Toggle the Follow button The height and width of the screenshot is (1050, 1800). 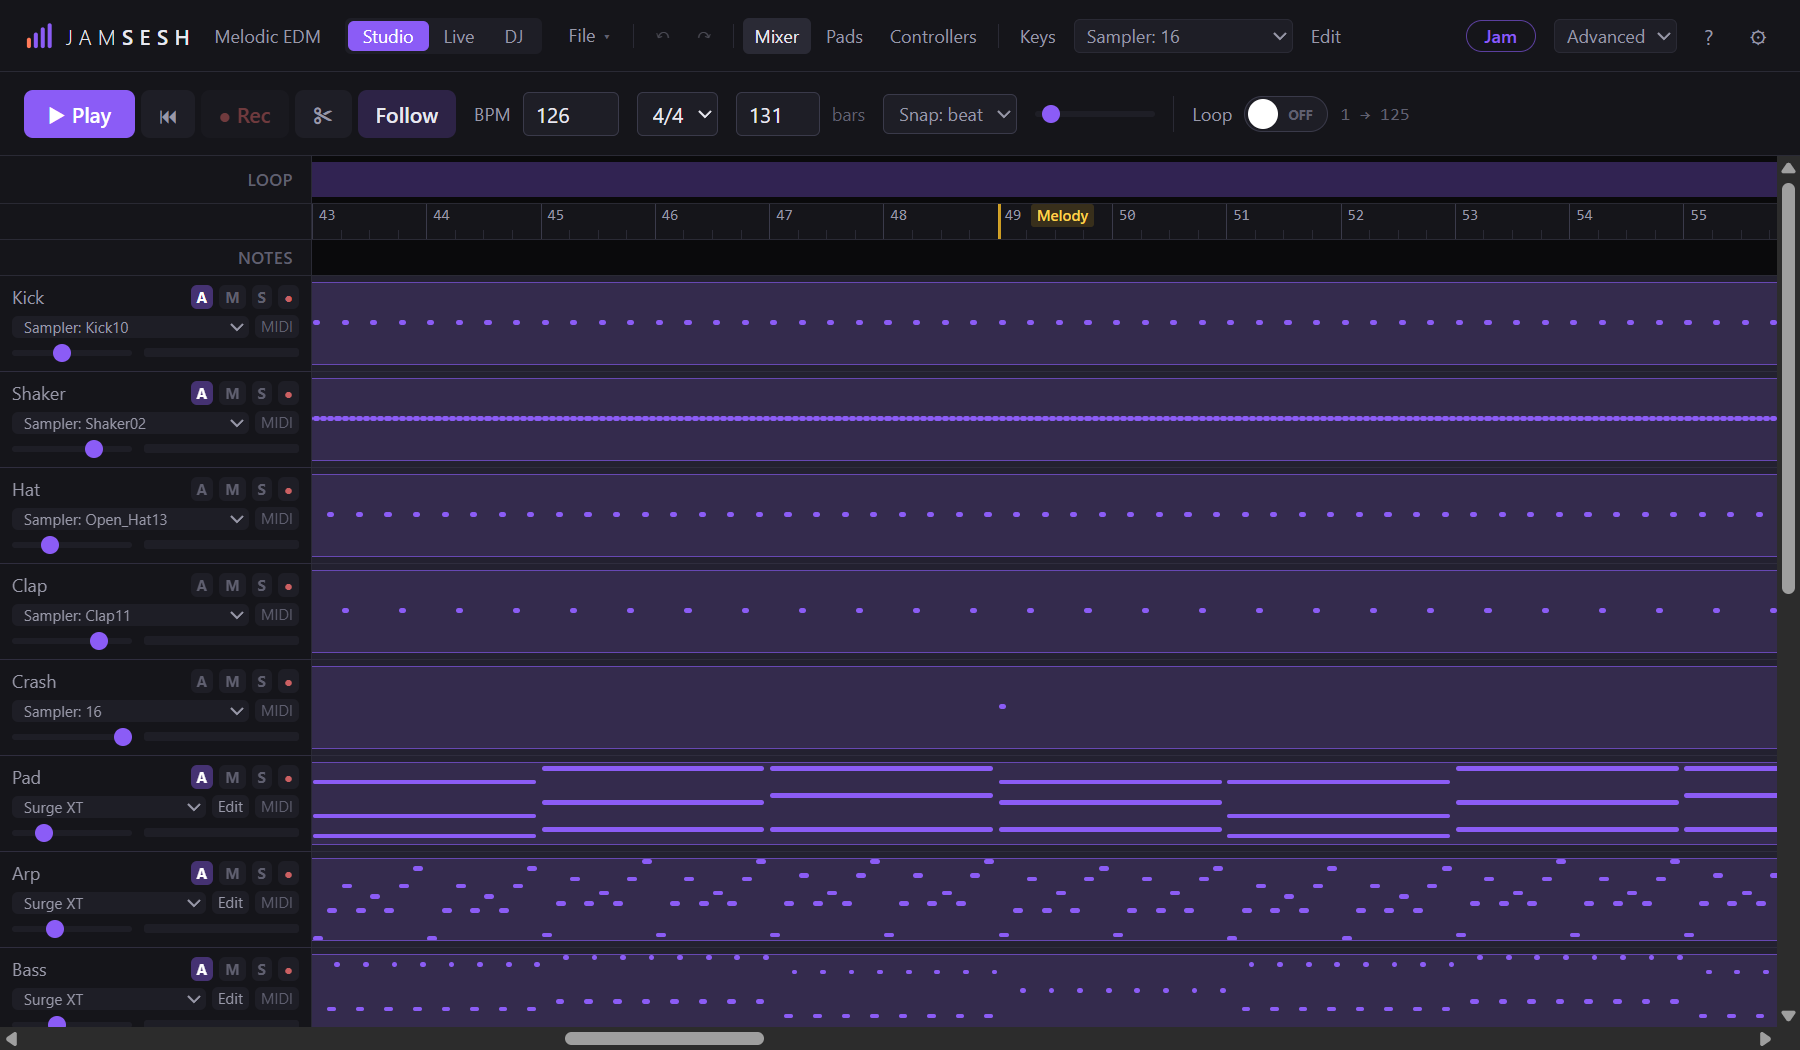point(407,115)
